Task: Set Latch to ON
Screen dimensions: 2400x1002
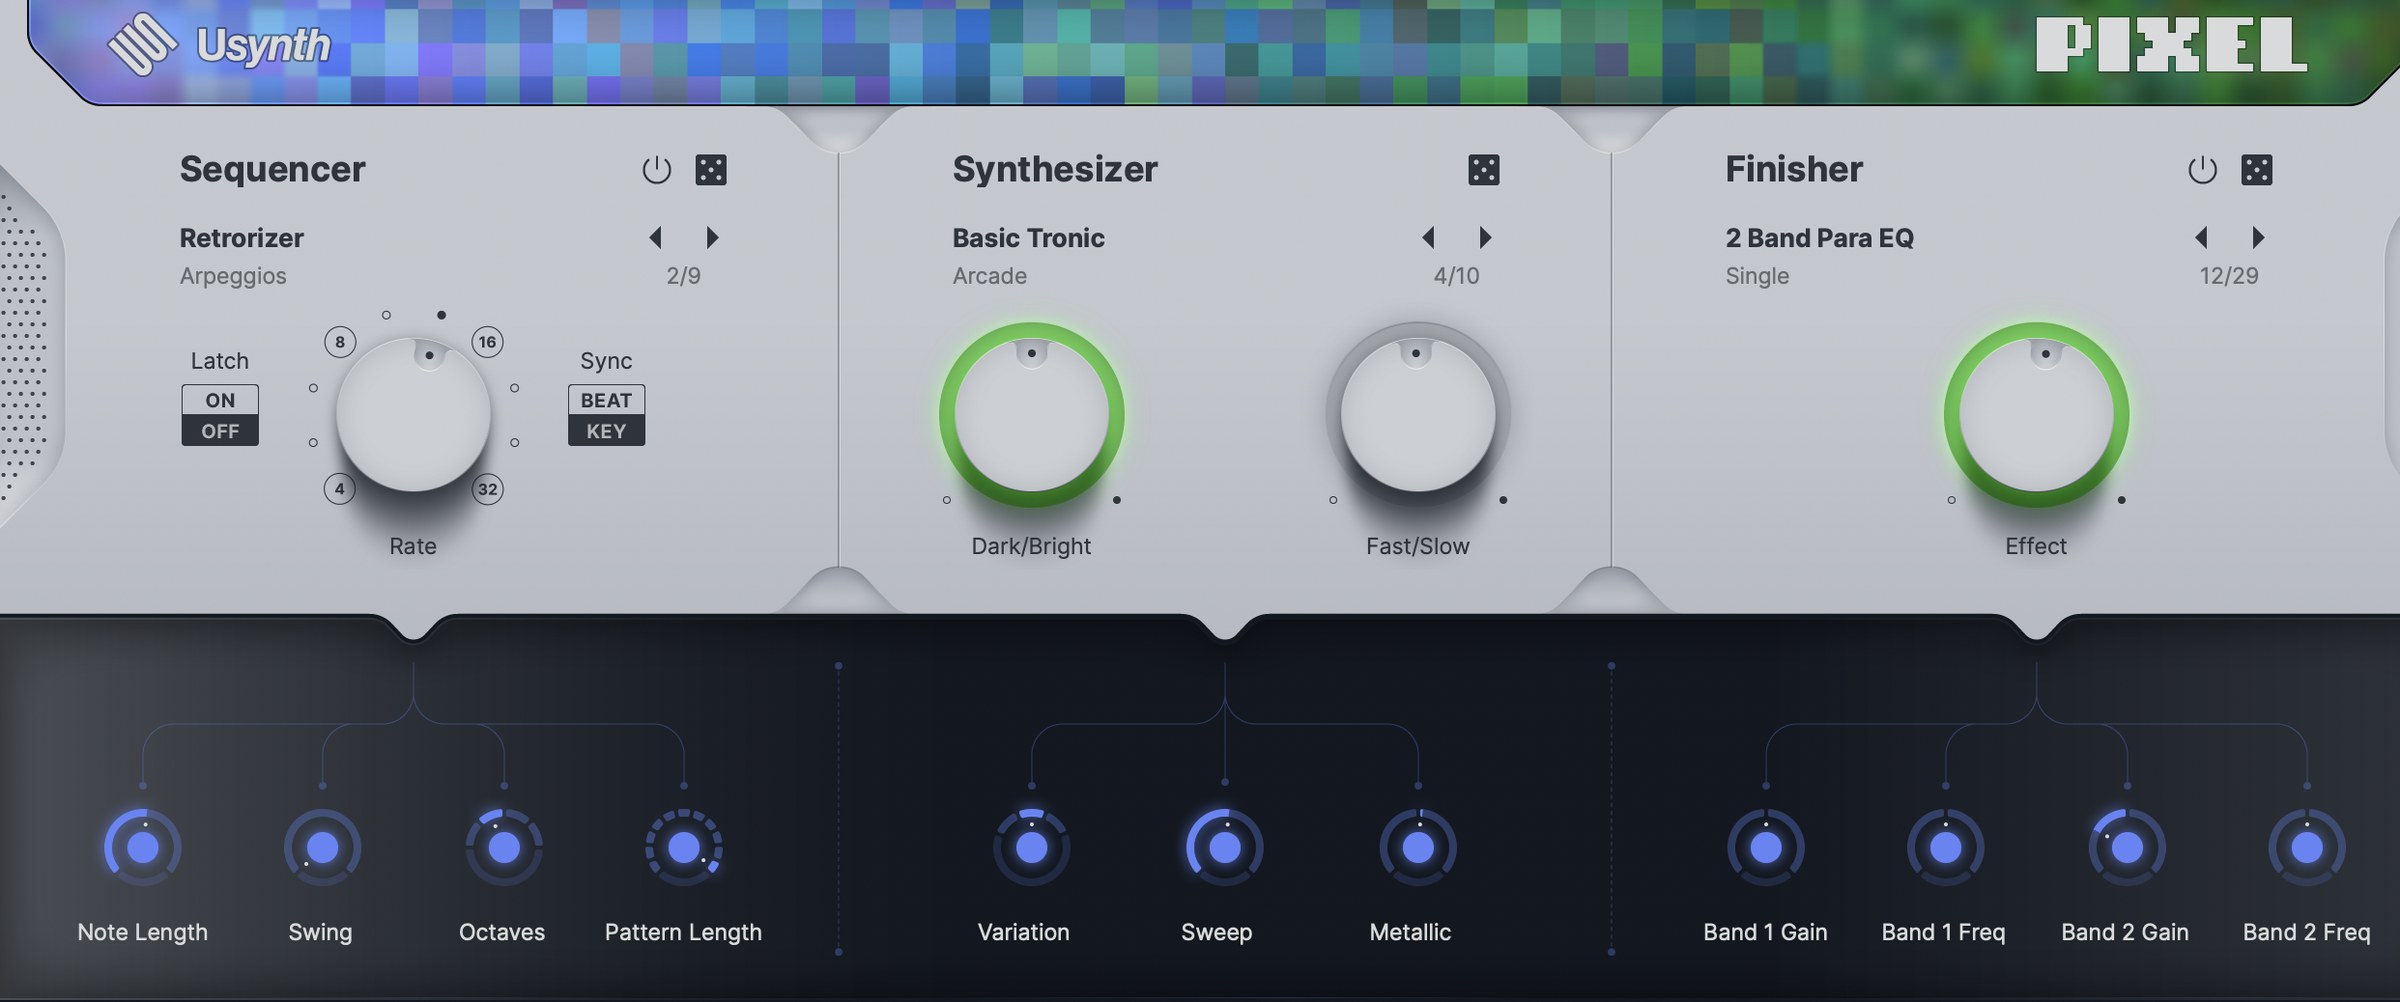Action: (x=220, y=400)
